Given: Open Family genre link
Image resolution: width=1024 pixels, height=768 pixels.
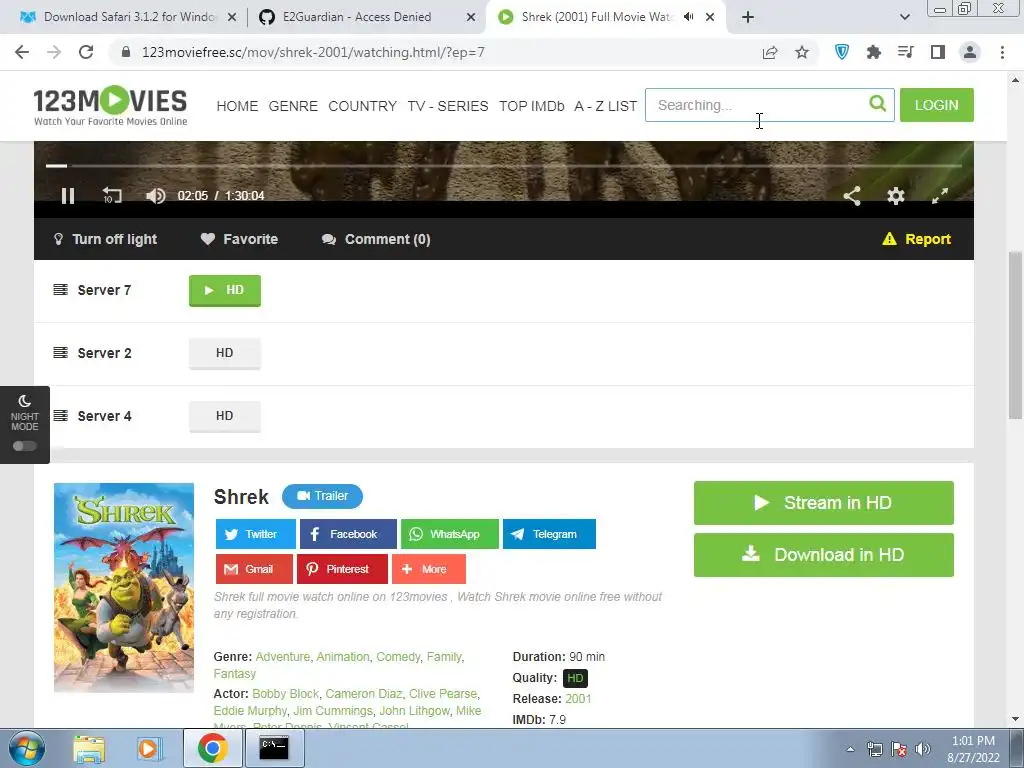Looking at the screenshot, I should 444,656.
